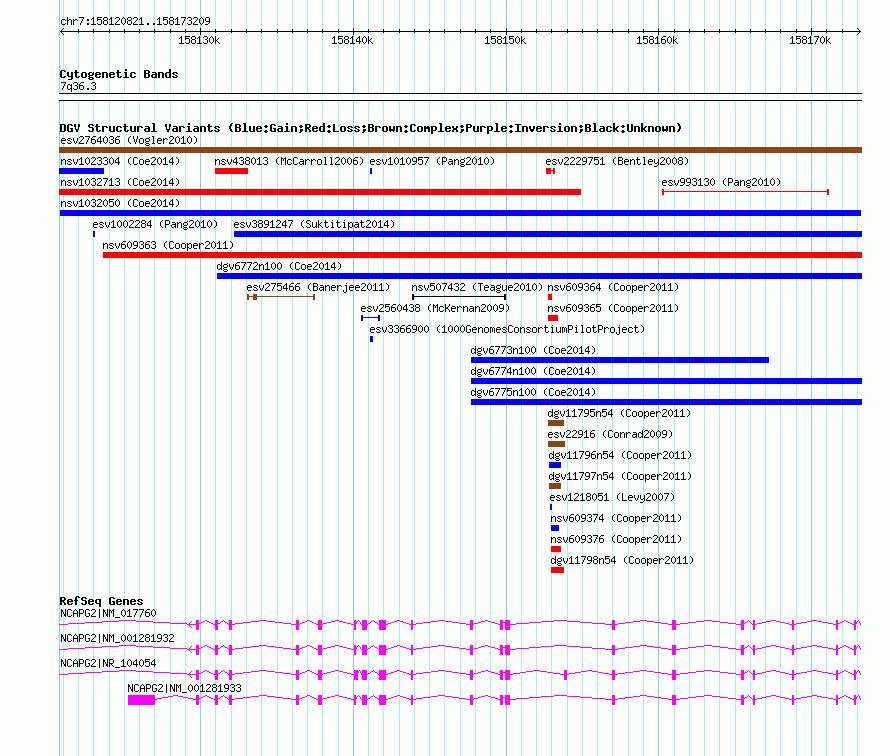Open the esv22916 (Conrad2009) label
Image resolution: width=890 pixels, height=756 pixels.
coord(610,434)
